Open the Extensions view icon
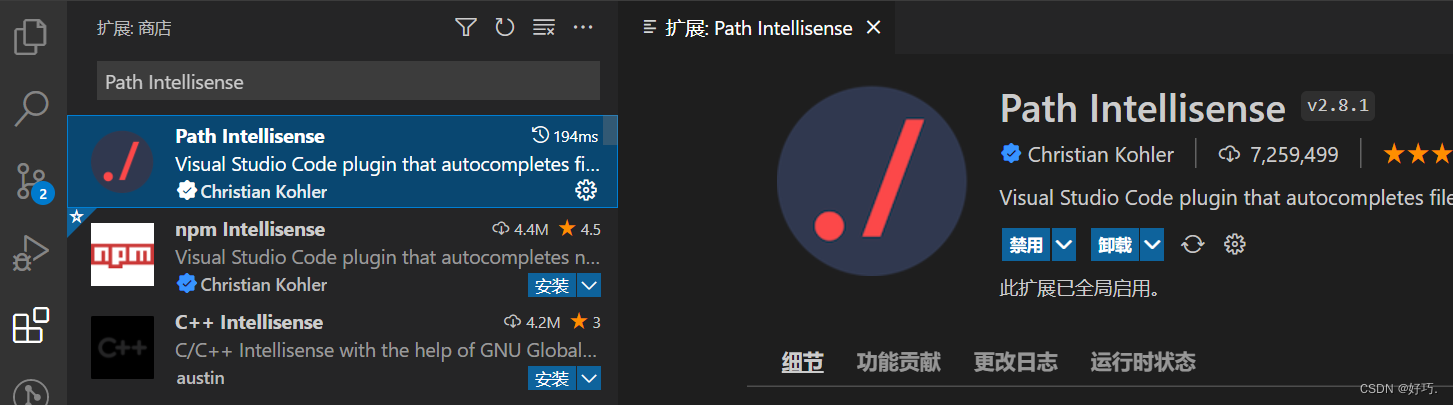Image resolution: width=1453 pixels, height=405 pixels. tap(31, 326)
